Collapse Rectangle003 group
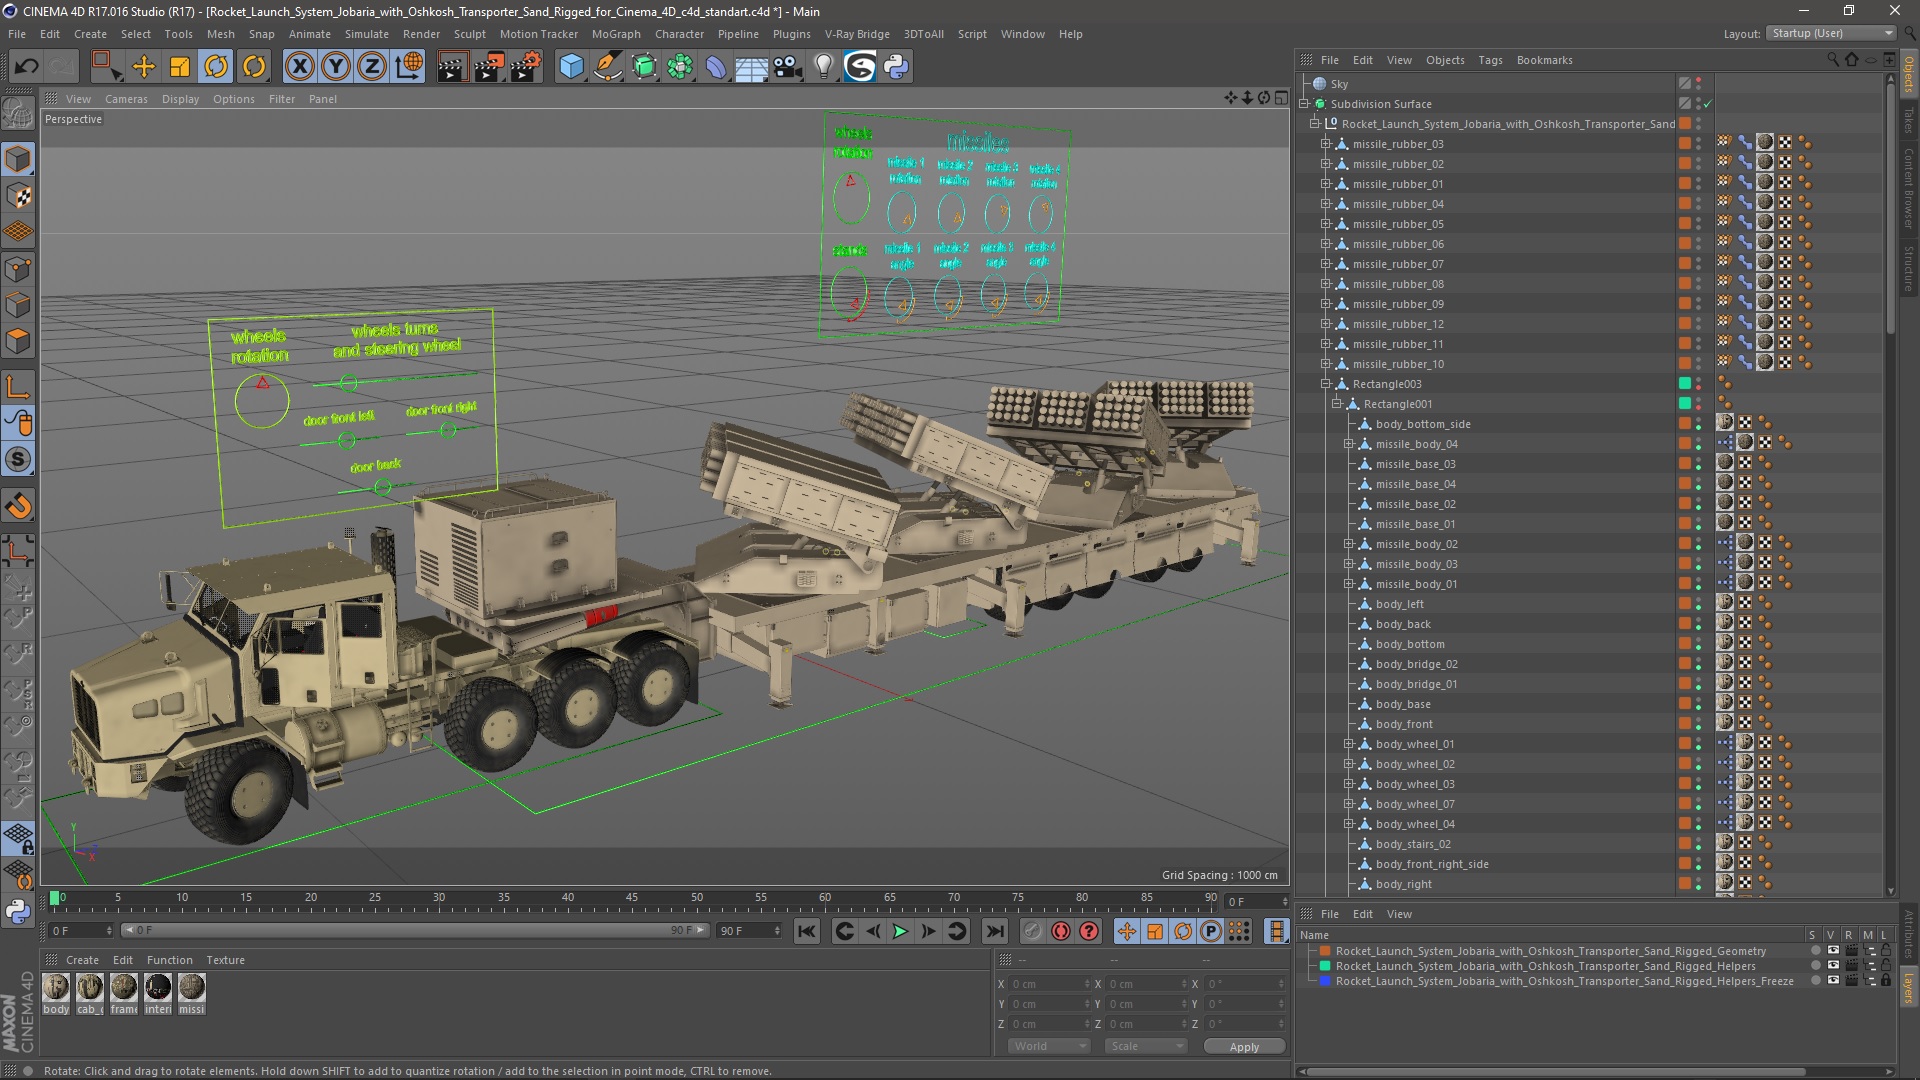 pos(1326,384)
